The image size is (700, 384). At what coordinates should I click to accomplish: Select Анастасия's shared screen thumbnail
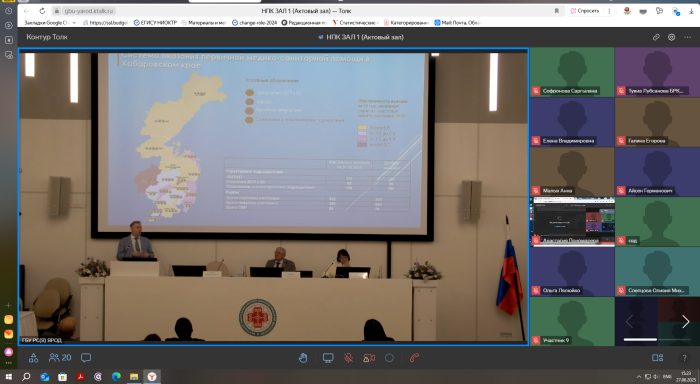click(572, 221)
